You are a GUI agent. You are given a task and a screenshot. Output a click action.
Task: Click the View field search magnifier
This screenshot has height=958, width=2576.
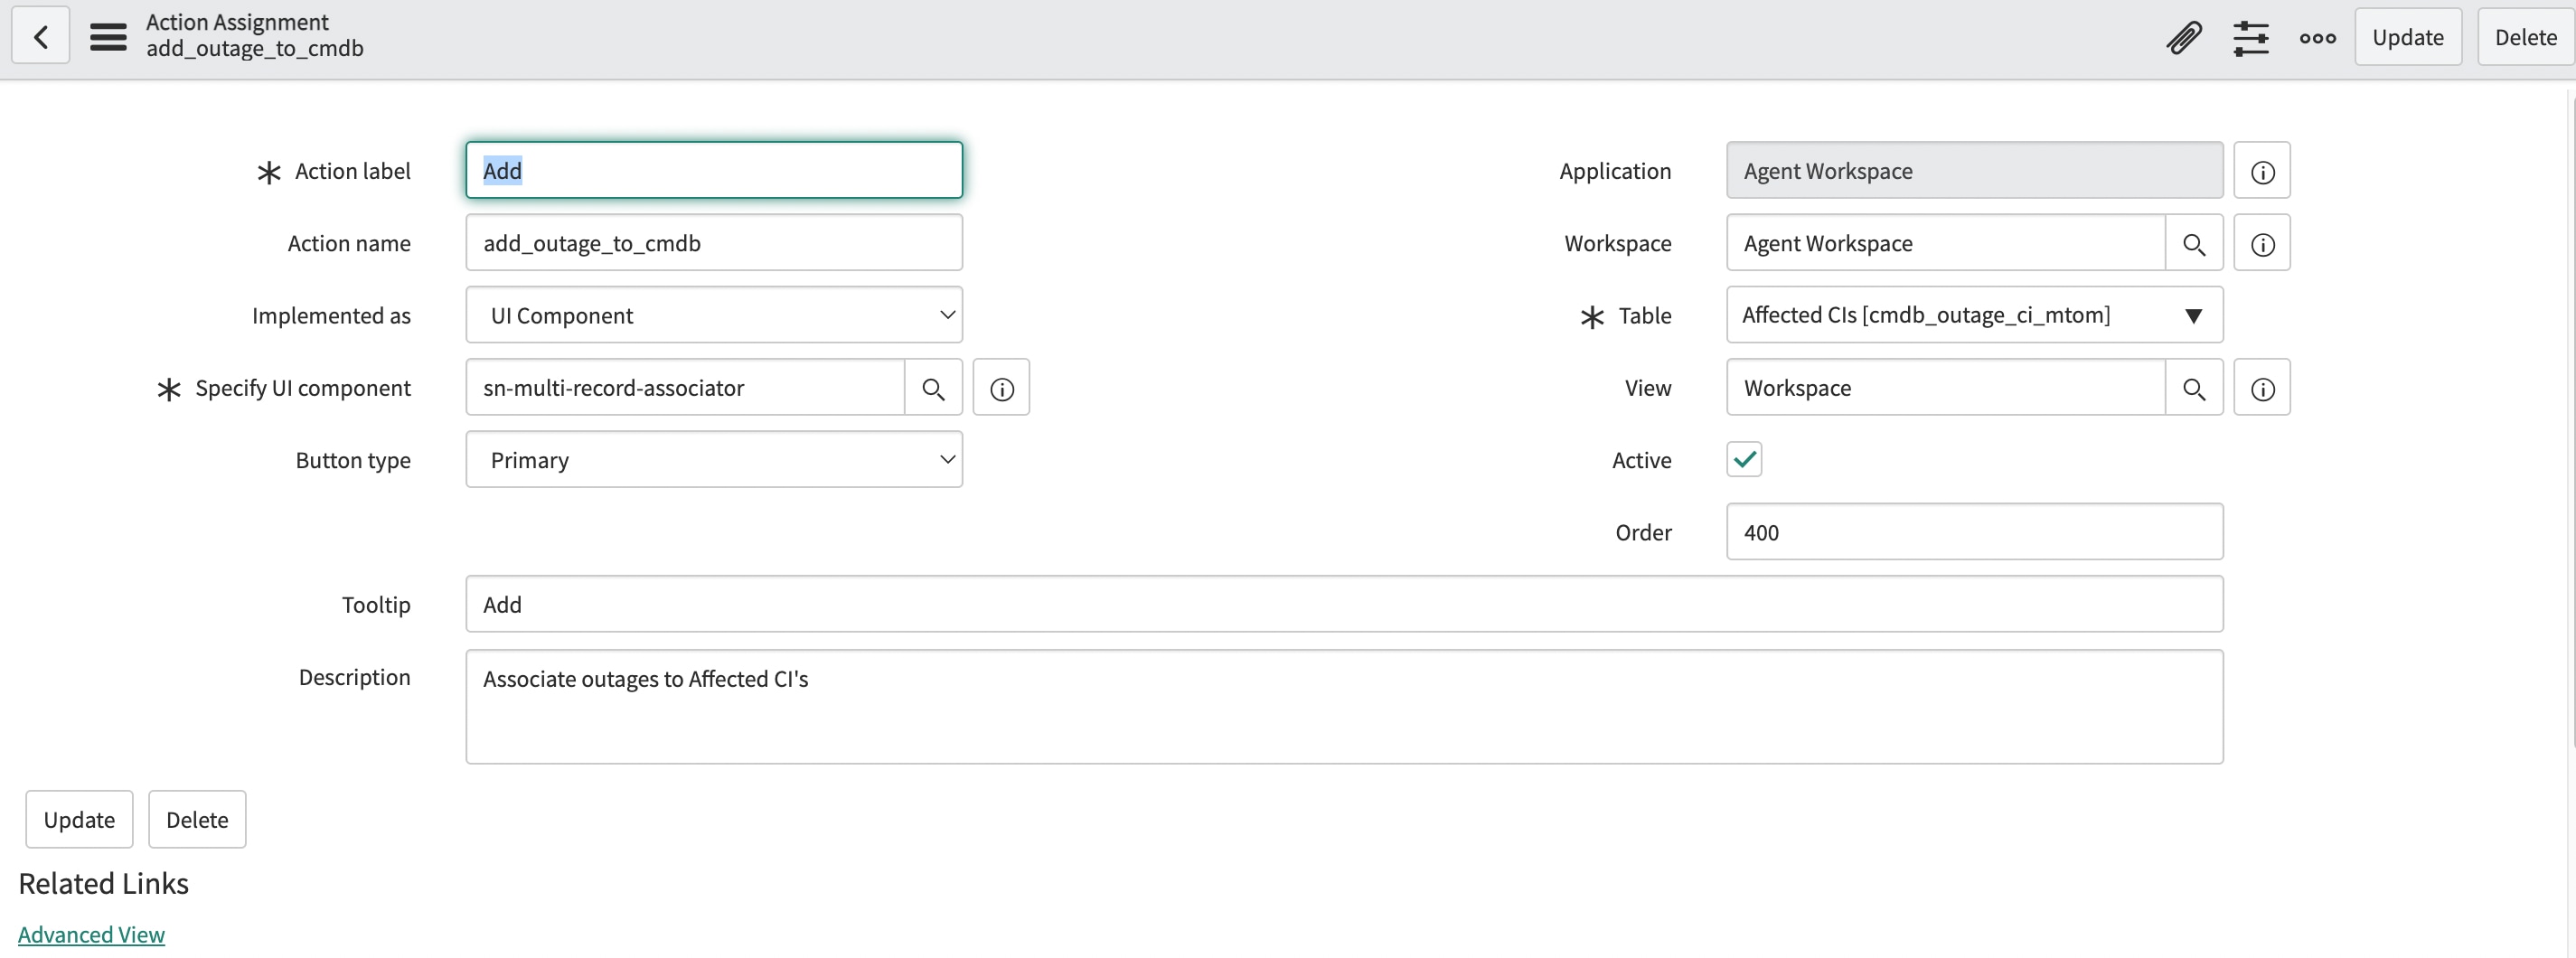click(x=2195, y=387)
